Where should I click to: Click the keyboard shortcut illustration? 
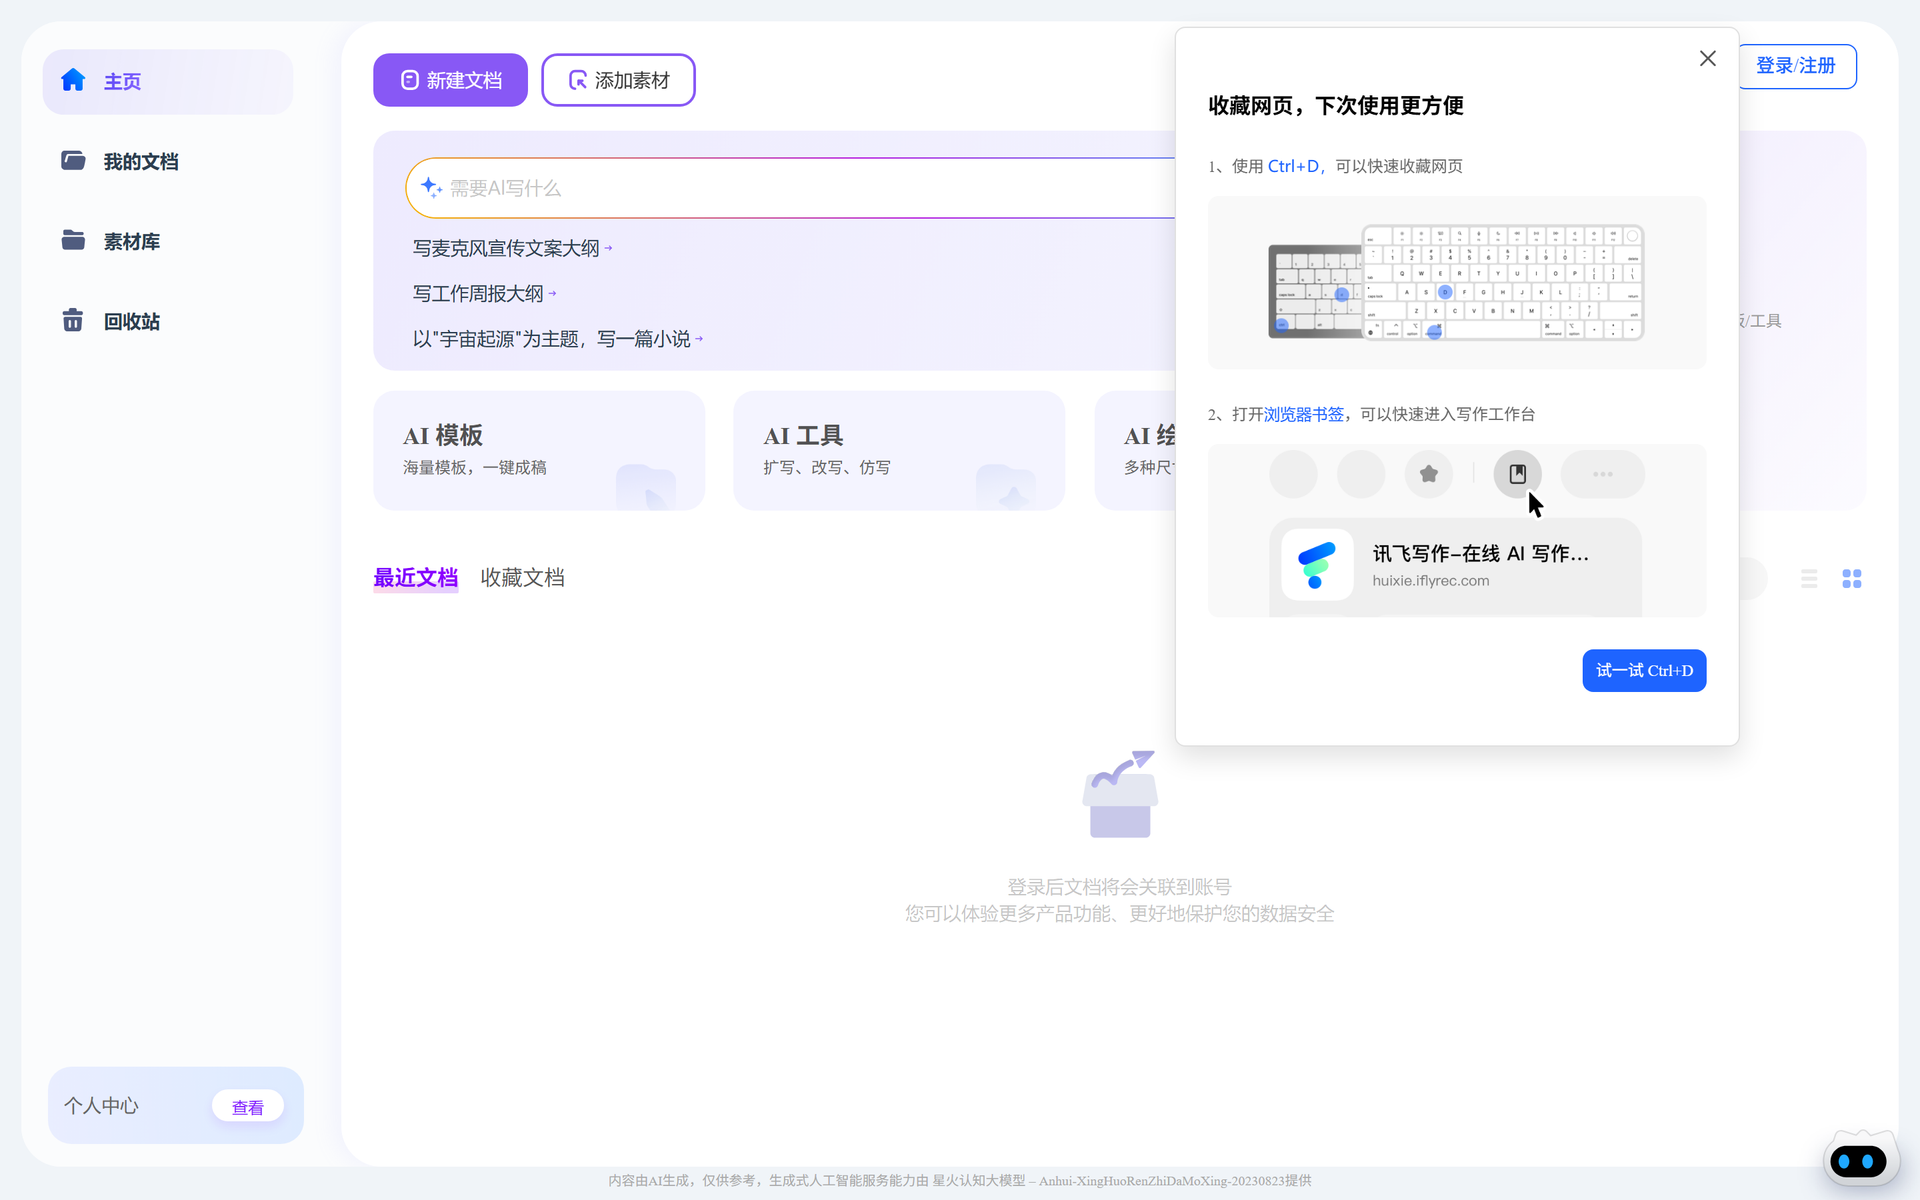coord(1456,283)
